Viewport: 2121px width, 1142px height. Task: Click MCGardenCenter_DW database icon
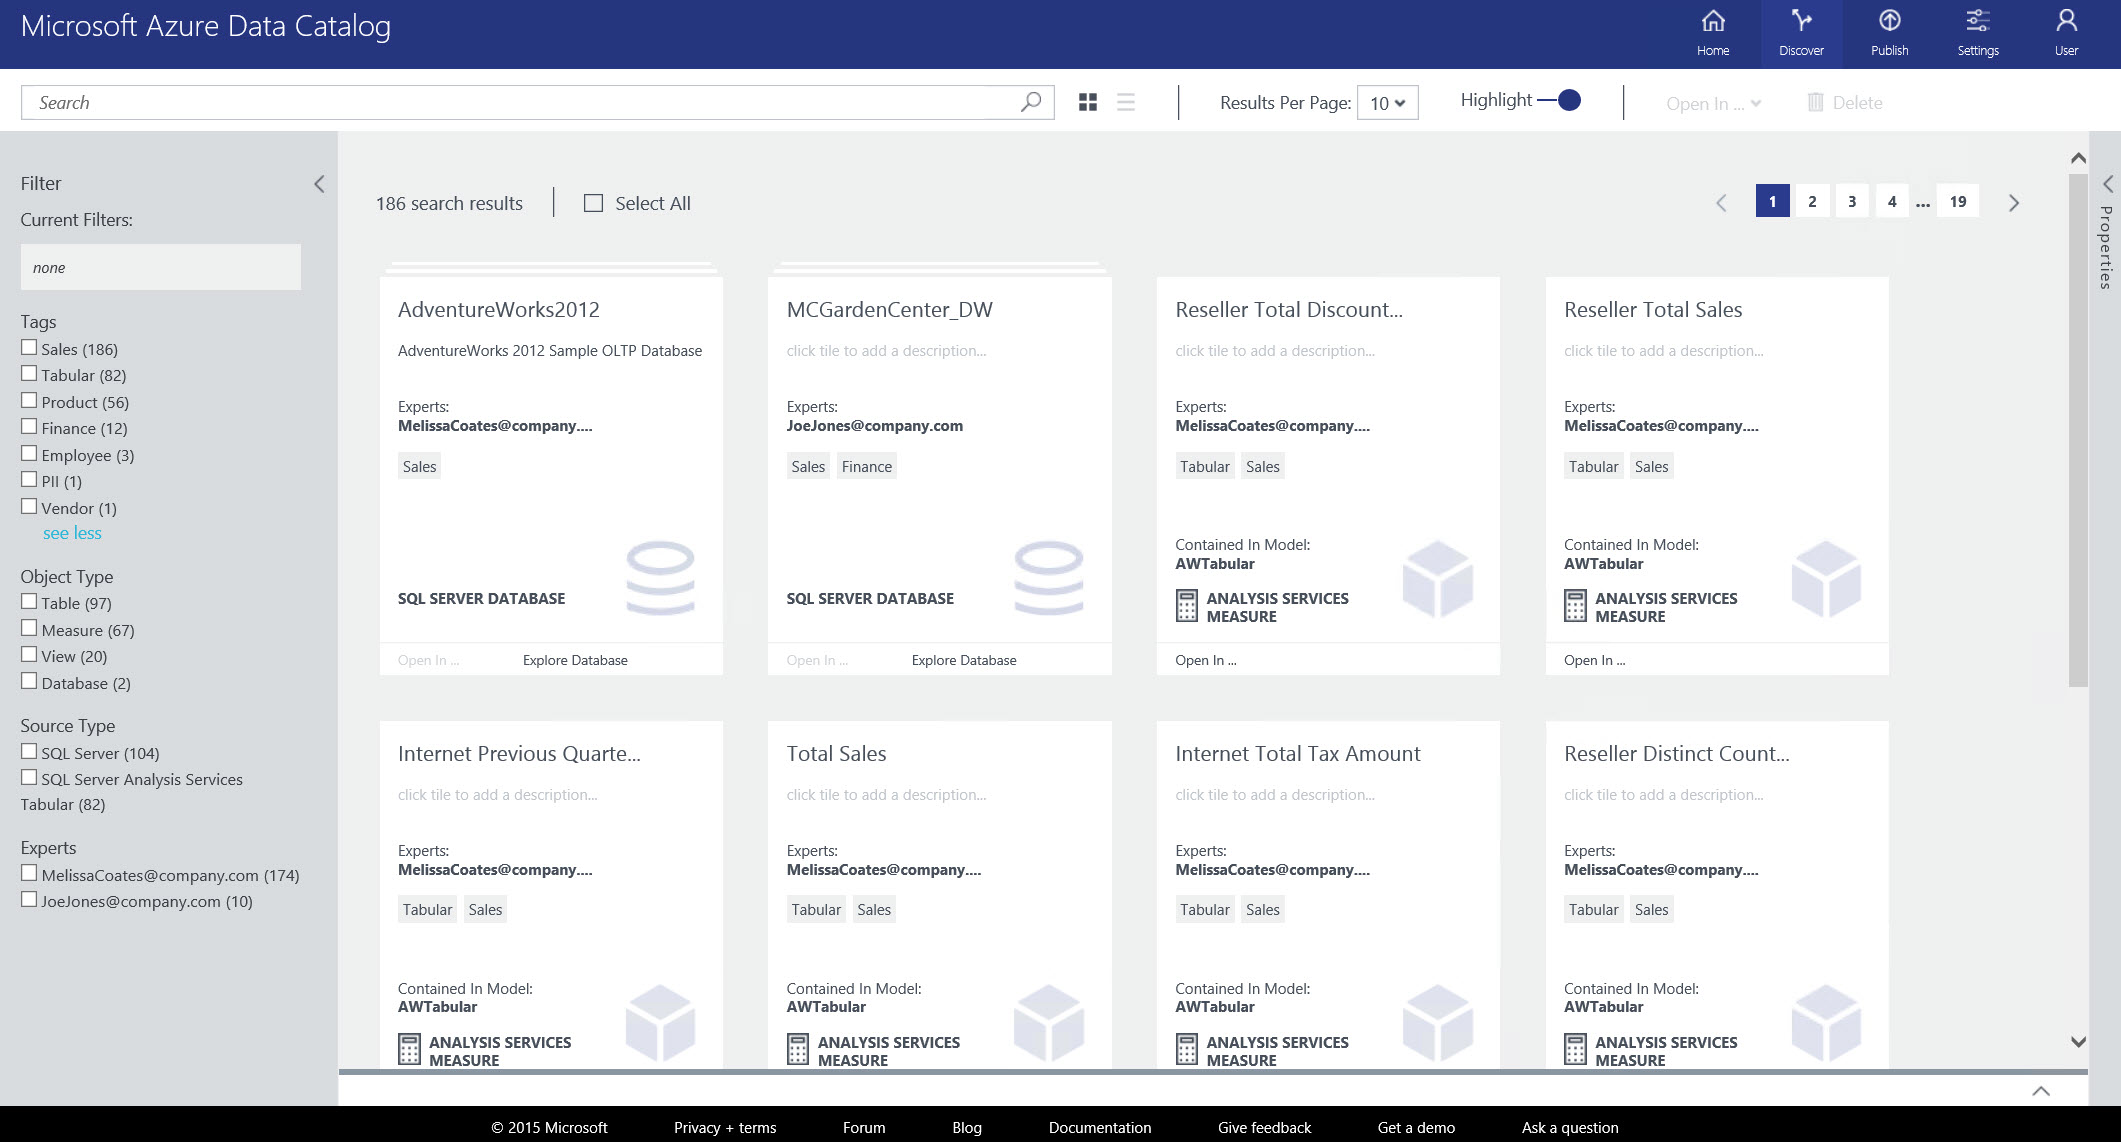pyautogui.click(x=1048, y=578)
